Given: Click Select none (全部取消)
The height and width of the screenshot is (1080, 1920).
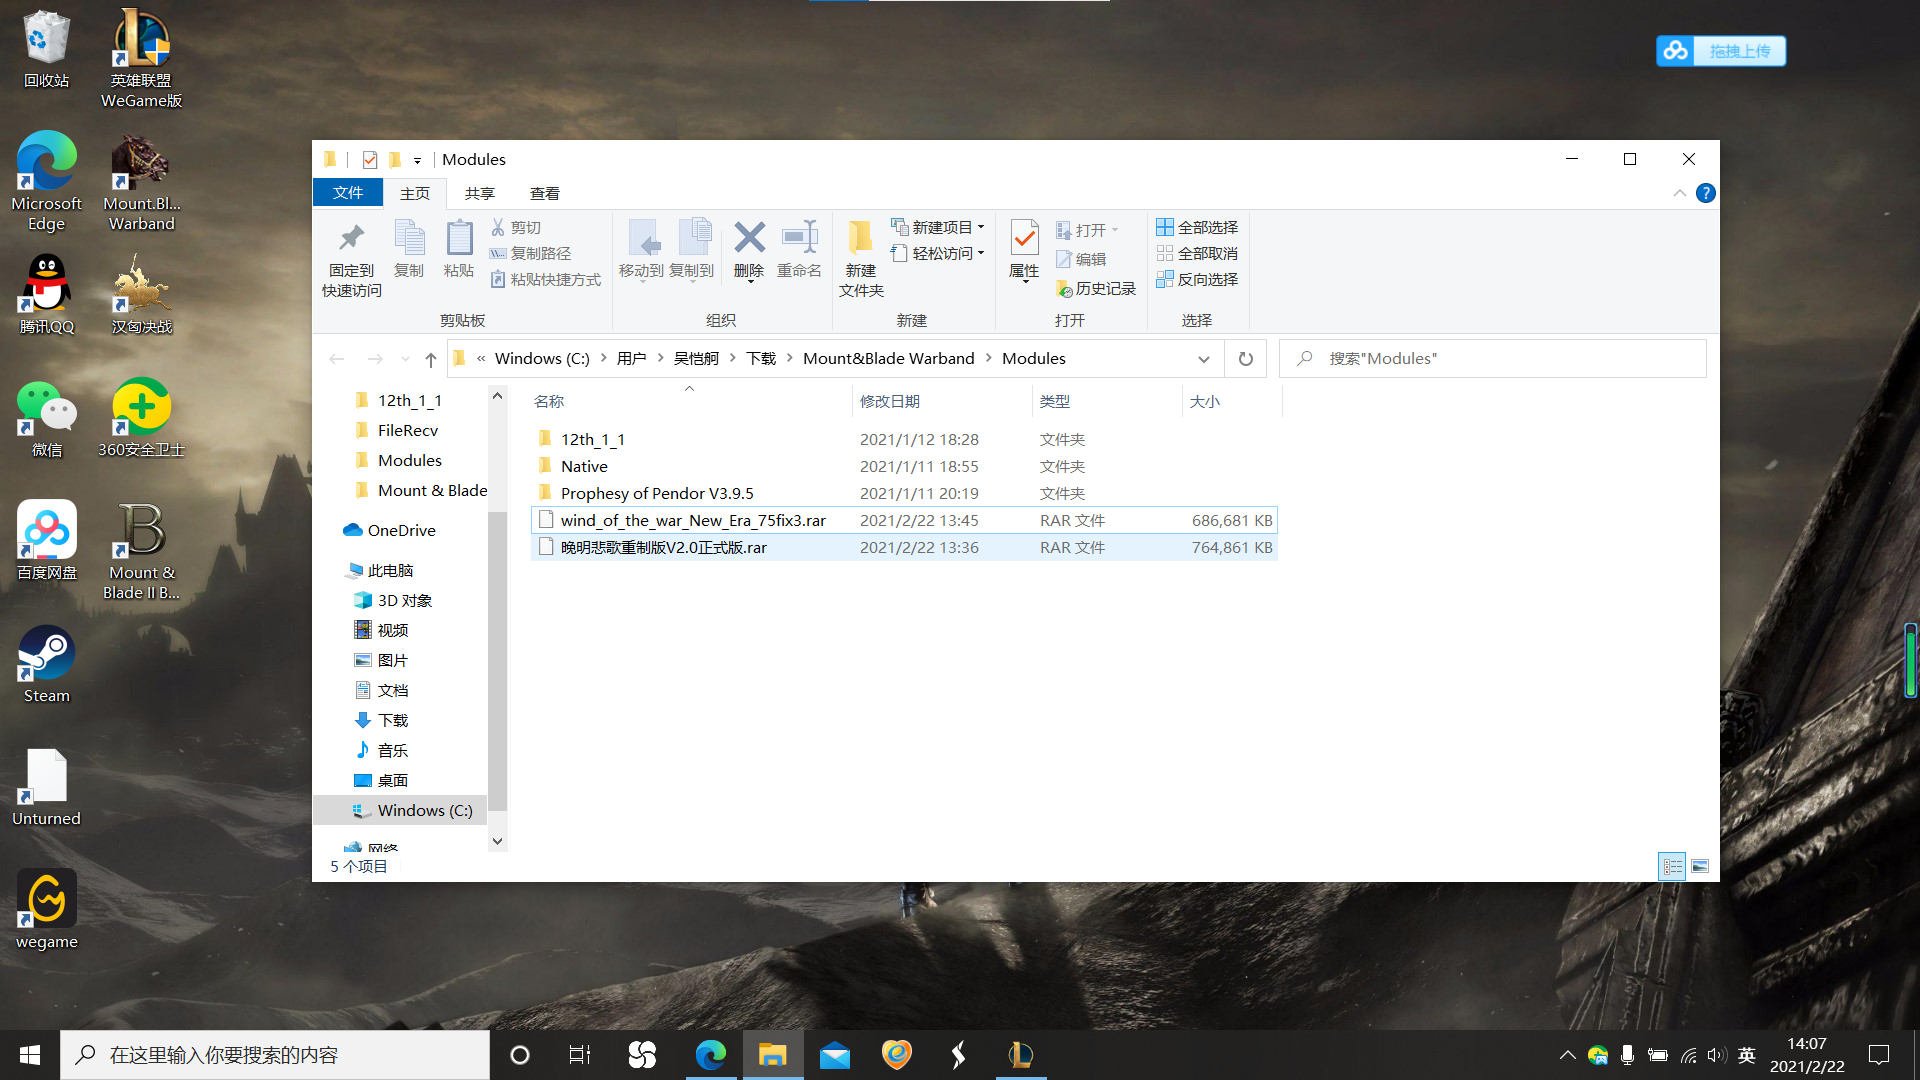Looking at the screenshot, I should click(1197, 254).
